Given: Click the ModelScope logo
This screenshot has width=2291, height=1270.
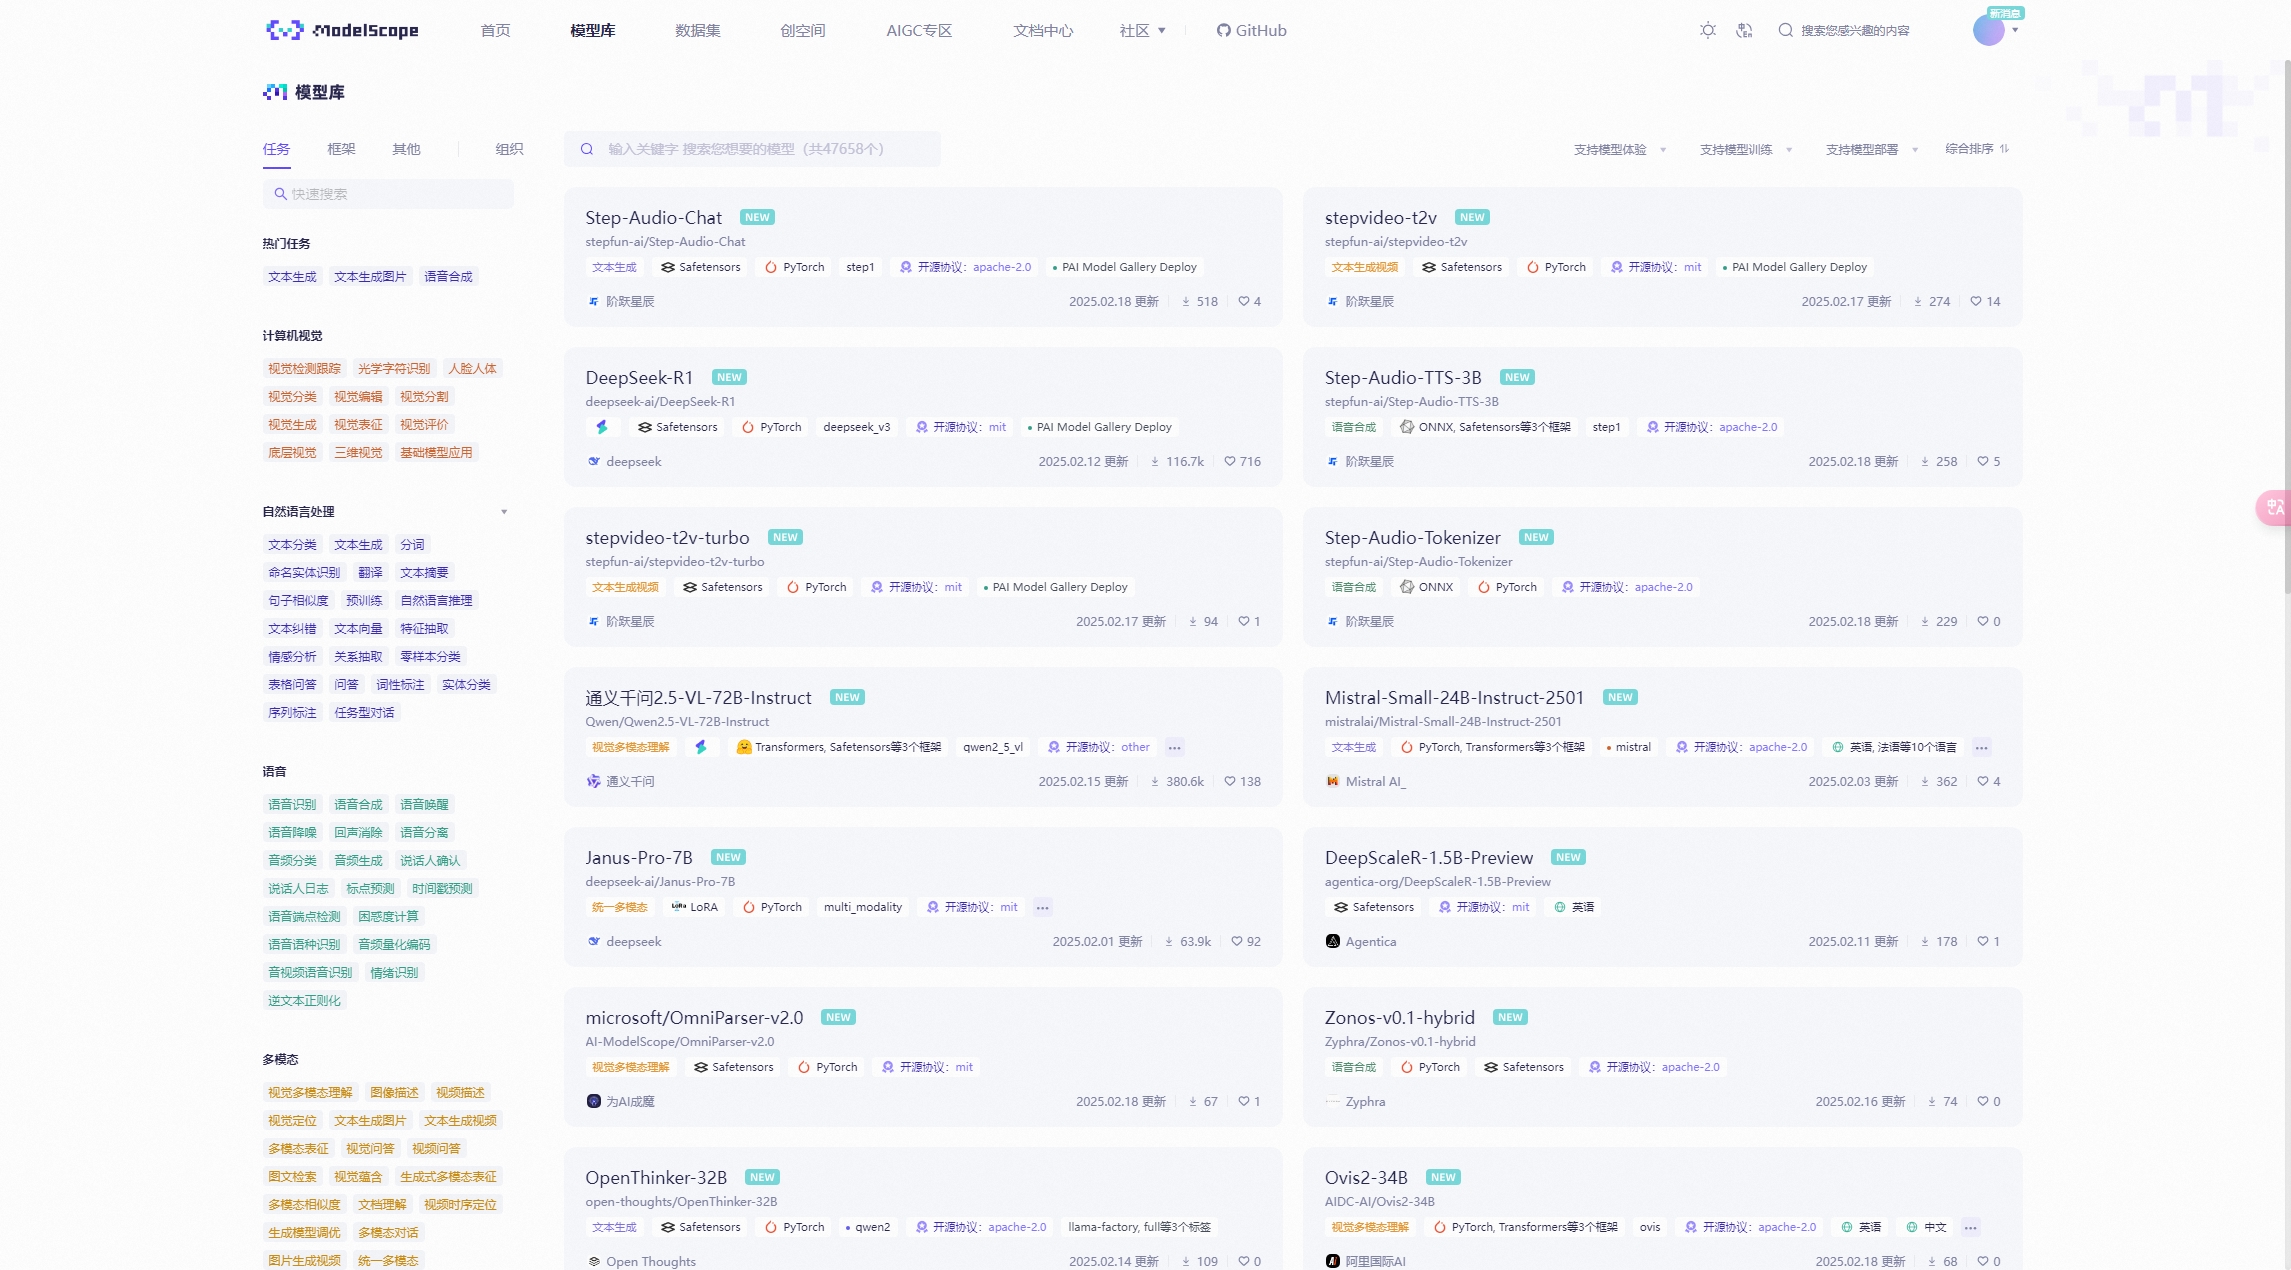Looking at the screenshot, I should point(342,30).
